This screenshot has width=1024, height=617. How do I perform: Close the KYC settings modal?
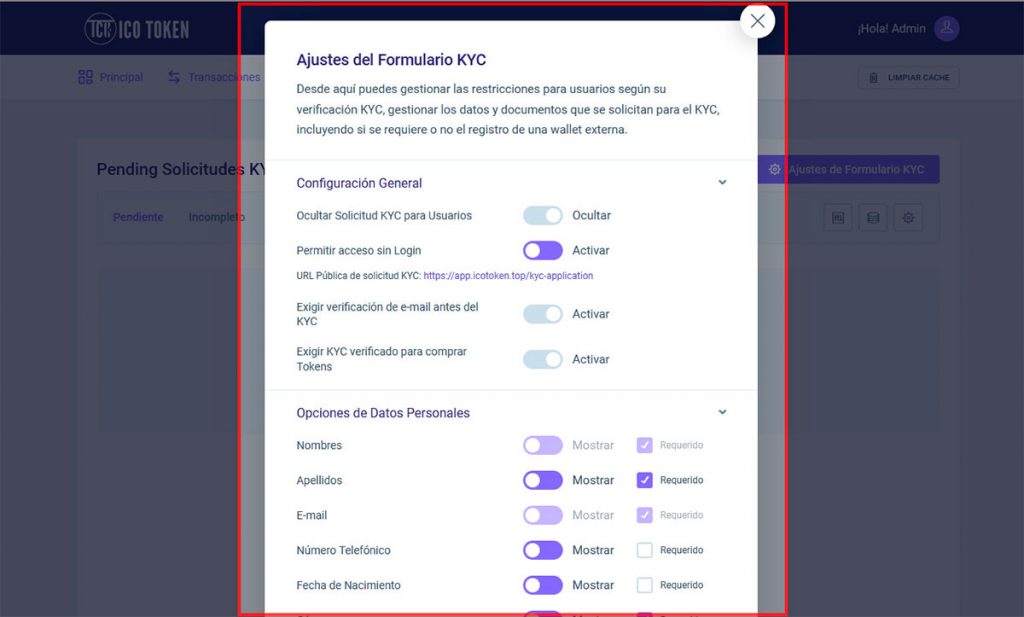point(757,21)
